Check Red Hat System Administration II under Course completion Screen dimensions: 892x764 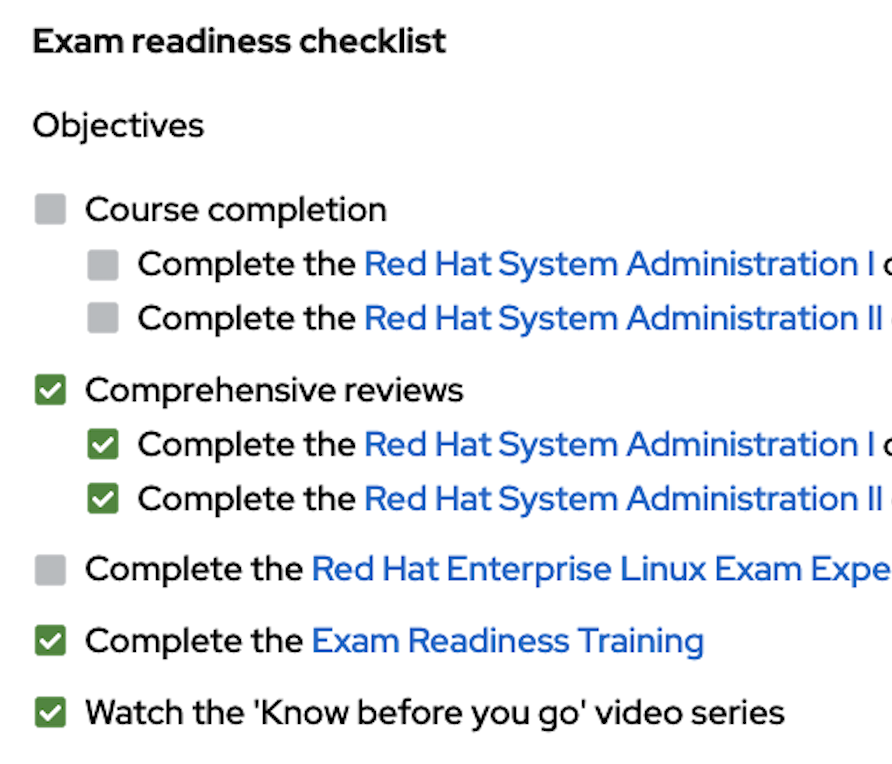pos(102,317)
